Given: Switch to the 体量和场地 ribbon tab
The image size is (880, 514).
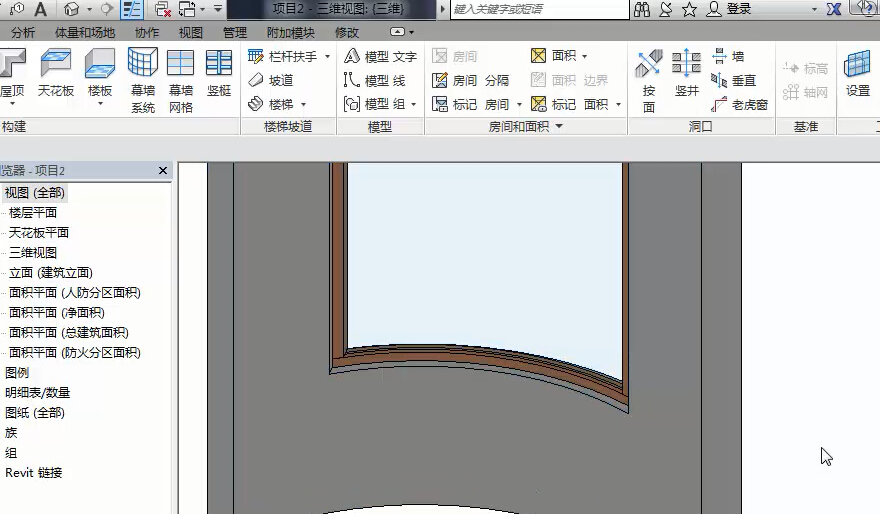Looking at the screenshot, I should (85, 33).
